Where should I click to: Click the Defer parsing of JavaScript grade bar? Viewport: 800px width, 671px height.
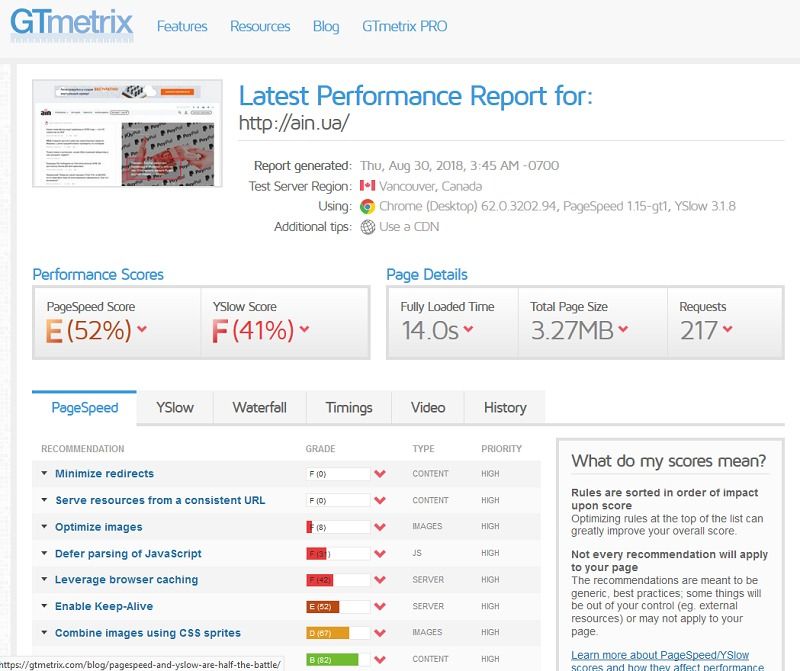(337, 554)
